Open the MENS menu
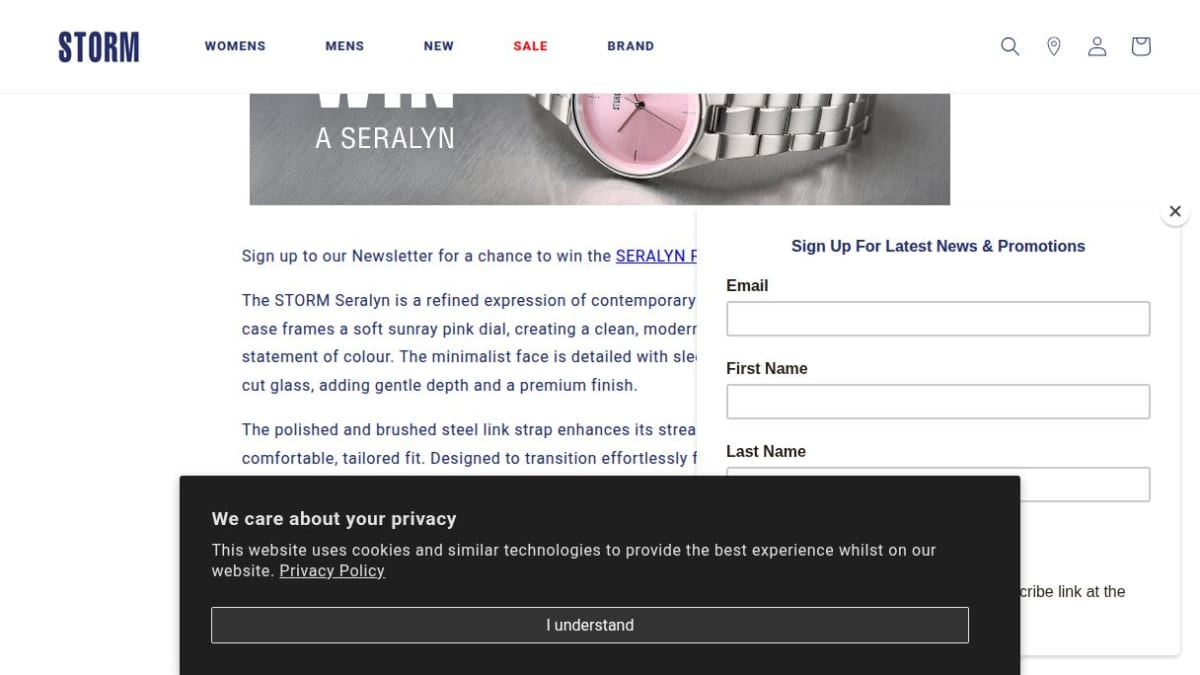 pyautogui.click(x=345, y=46)
